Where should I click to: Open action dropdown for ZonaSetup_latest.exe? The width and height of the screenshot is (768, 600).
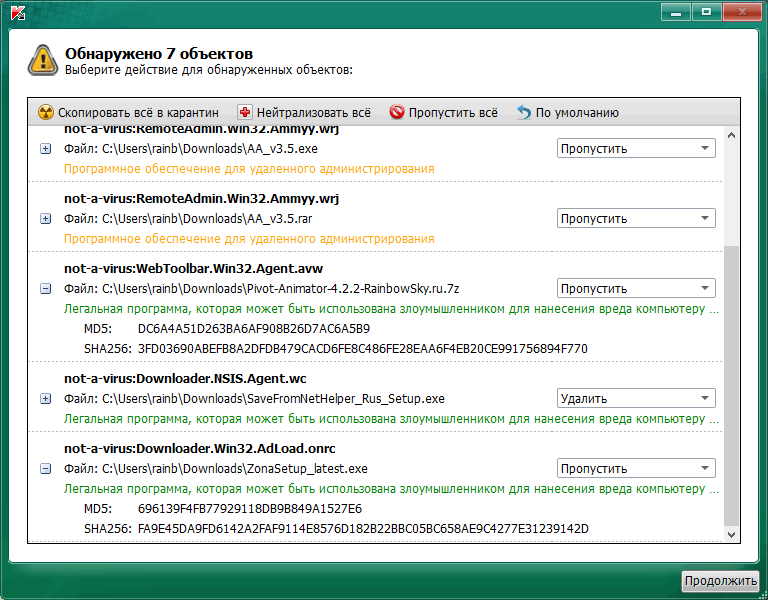pyautogui.click(x=636, y=469)
